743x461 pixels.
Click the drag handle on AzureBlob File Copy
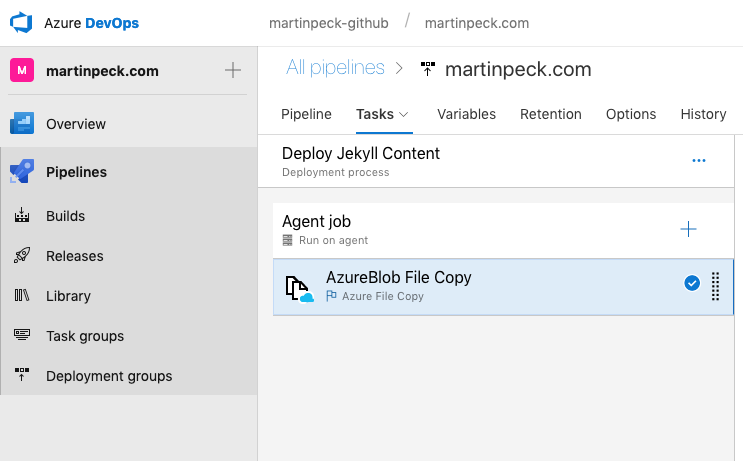(x=716, y=286)
